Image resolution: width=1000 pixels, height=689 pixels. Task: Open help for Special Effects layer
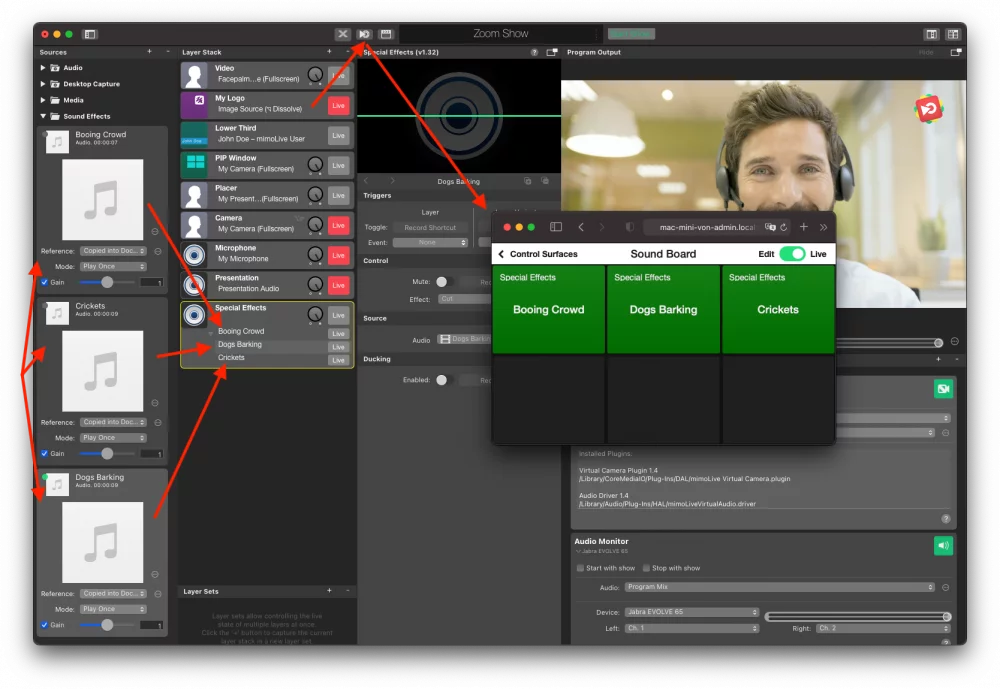coord(534,52)
